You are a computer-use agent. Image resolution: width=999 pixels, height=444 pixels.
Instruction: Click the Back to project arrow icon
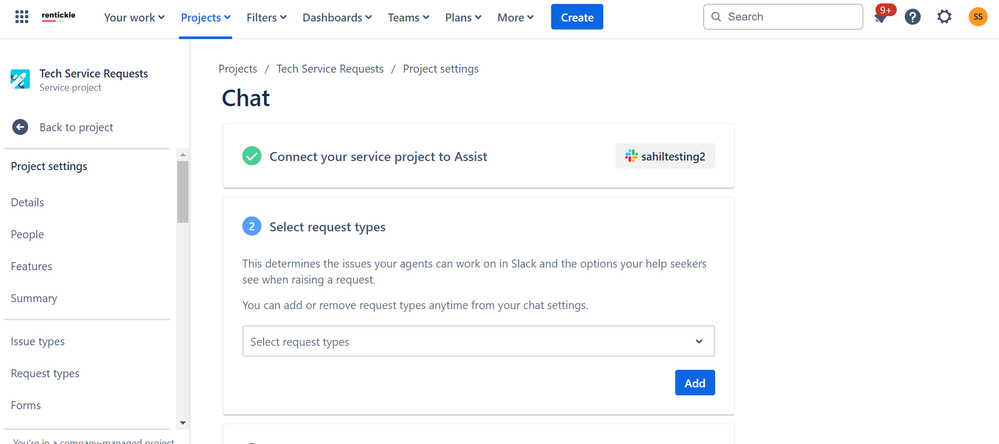coord(20,127)
